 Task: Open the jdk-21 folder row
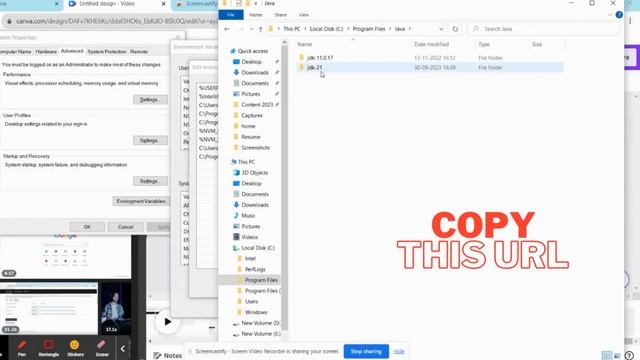430,67
